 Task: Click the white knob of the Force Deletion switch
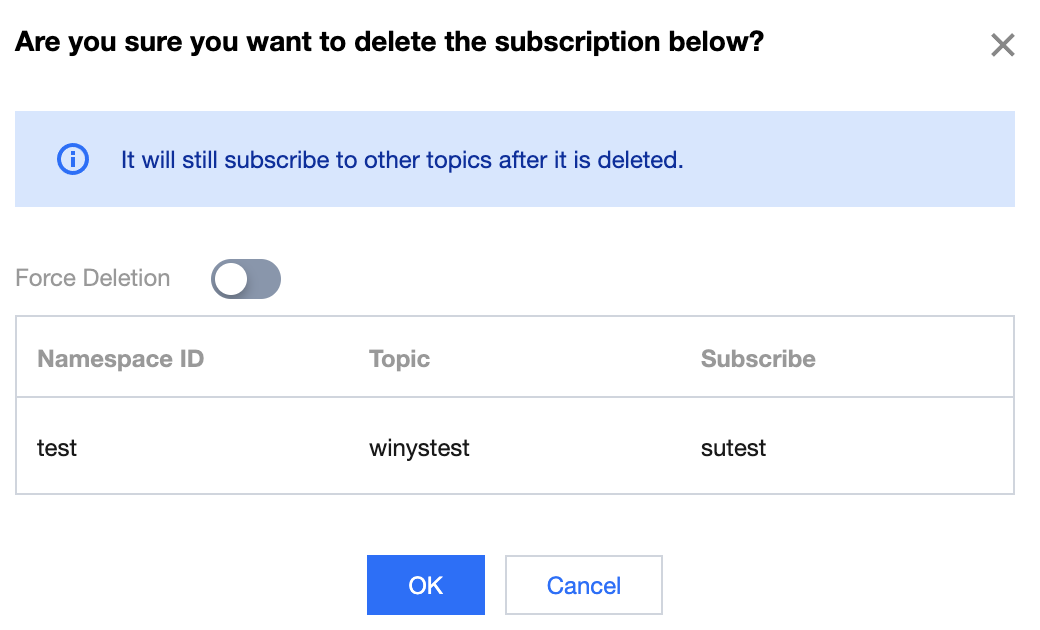pyautogui.click(x=231, y=279)
